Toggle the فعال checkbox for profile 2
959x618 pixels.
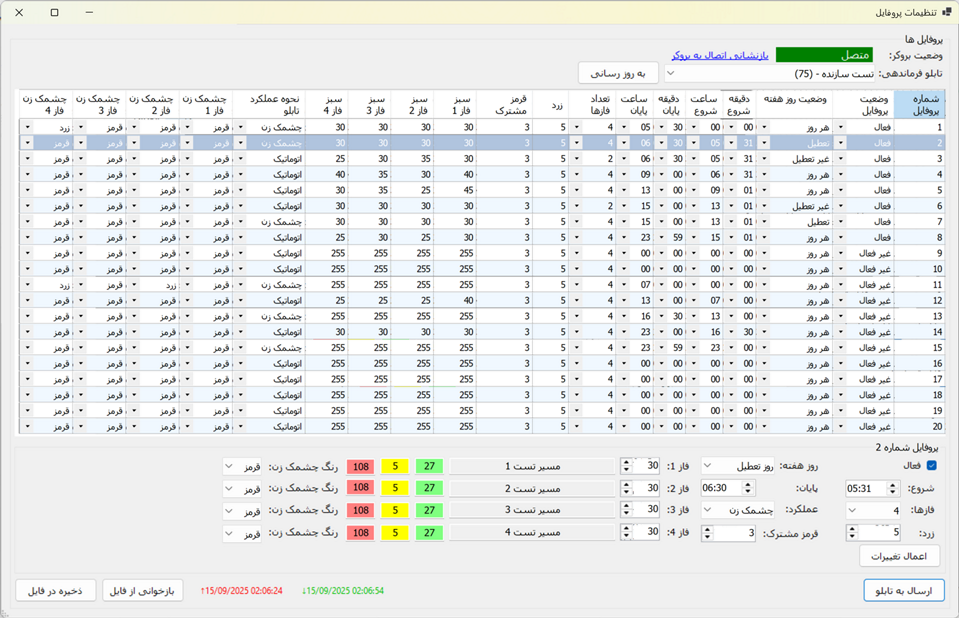coord(932,466)
